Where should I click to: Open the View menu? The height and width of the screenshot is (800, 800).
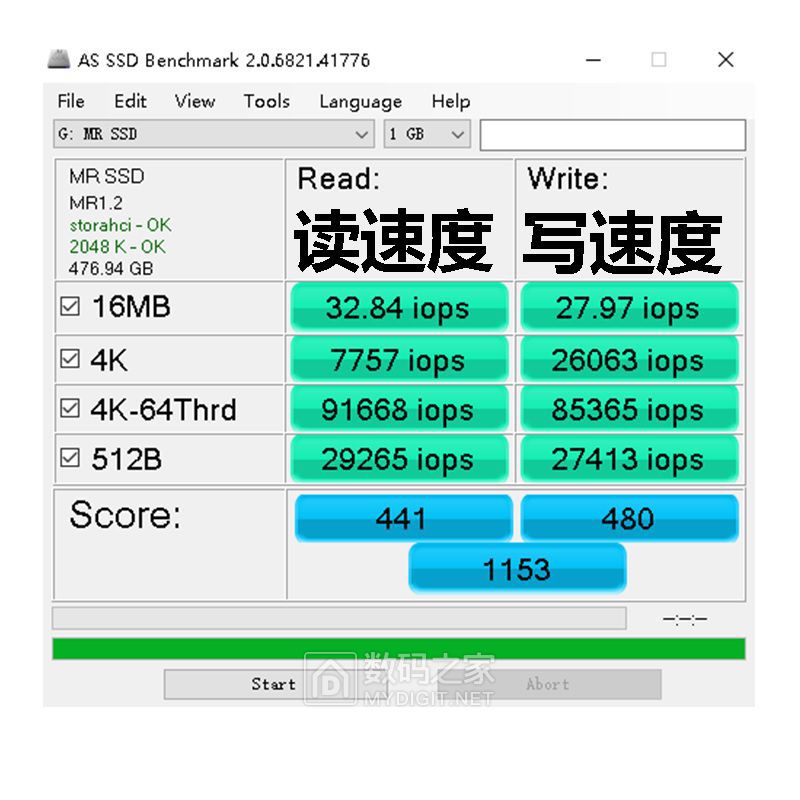[x=195, y=101]
